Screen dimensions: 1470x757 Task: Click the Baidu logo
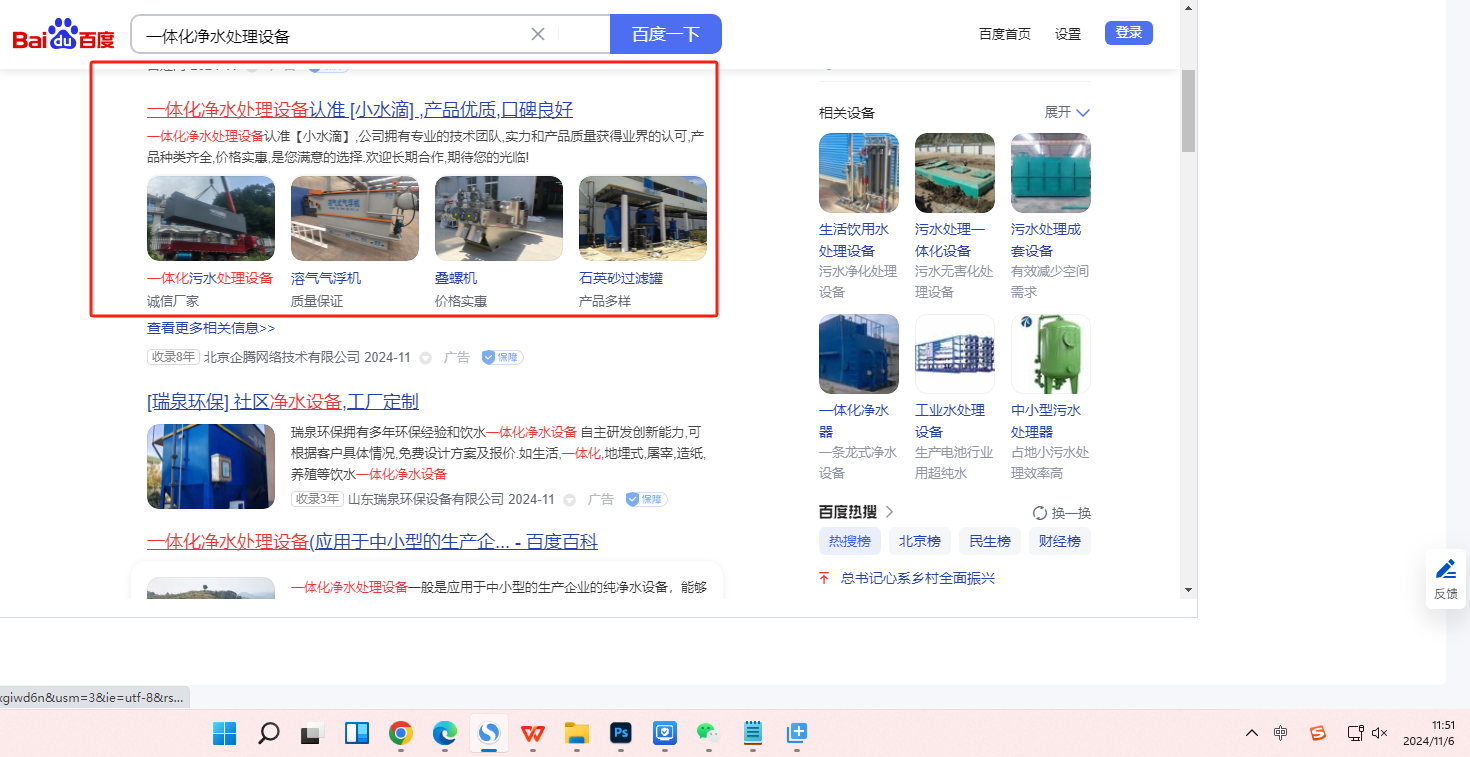coord(63,35)
